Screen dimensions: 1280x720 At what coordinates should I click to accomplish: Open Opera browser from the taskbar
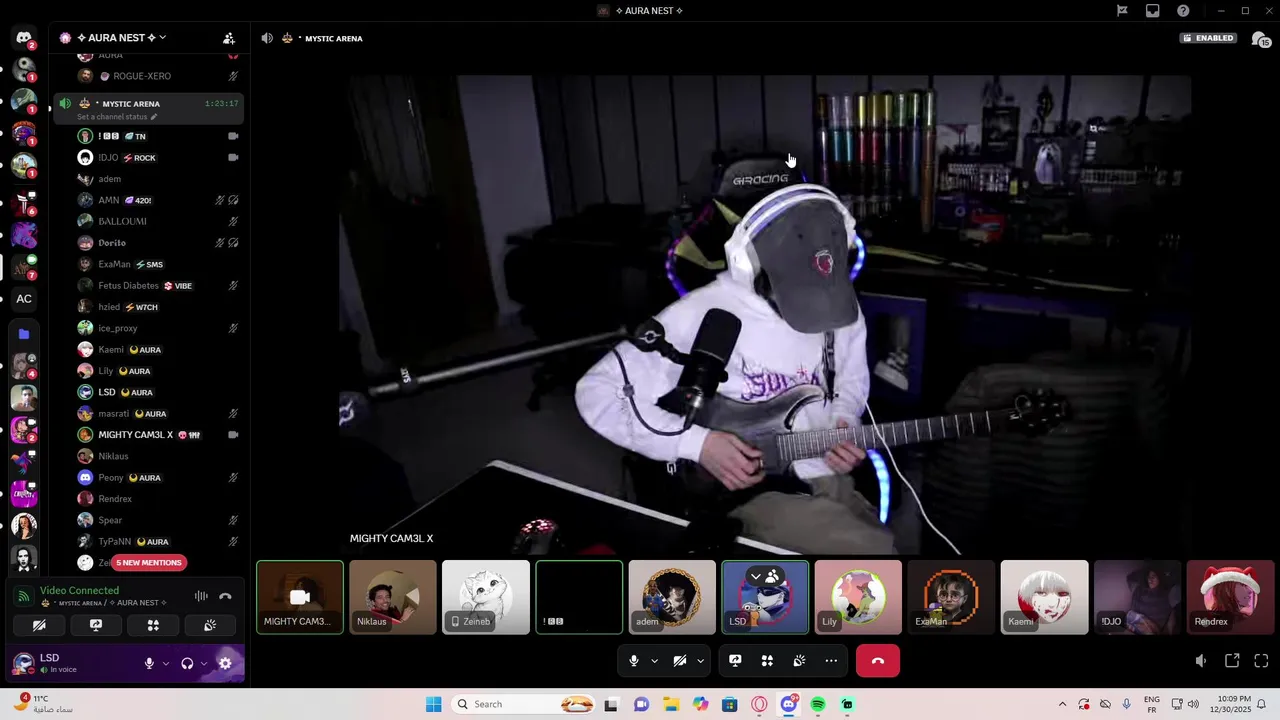point(760,704)
